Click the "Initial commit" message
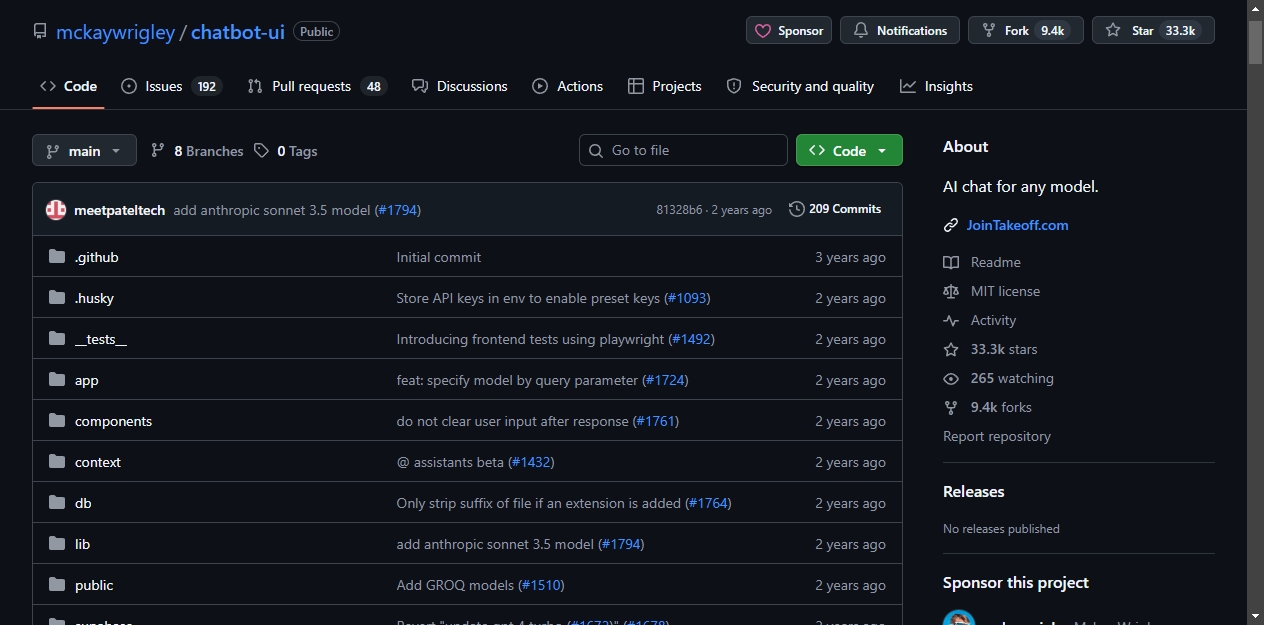Screen dimensions: 1264x625 point(438,257)
